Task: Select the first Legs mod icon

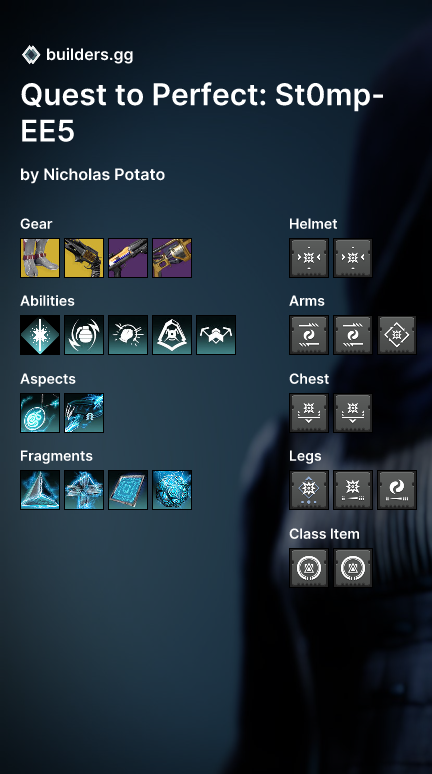Action: point(309,490)
